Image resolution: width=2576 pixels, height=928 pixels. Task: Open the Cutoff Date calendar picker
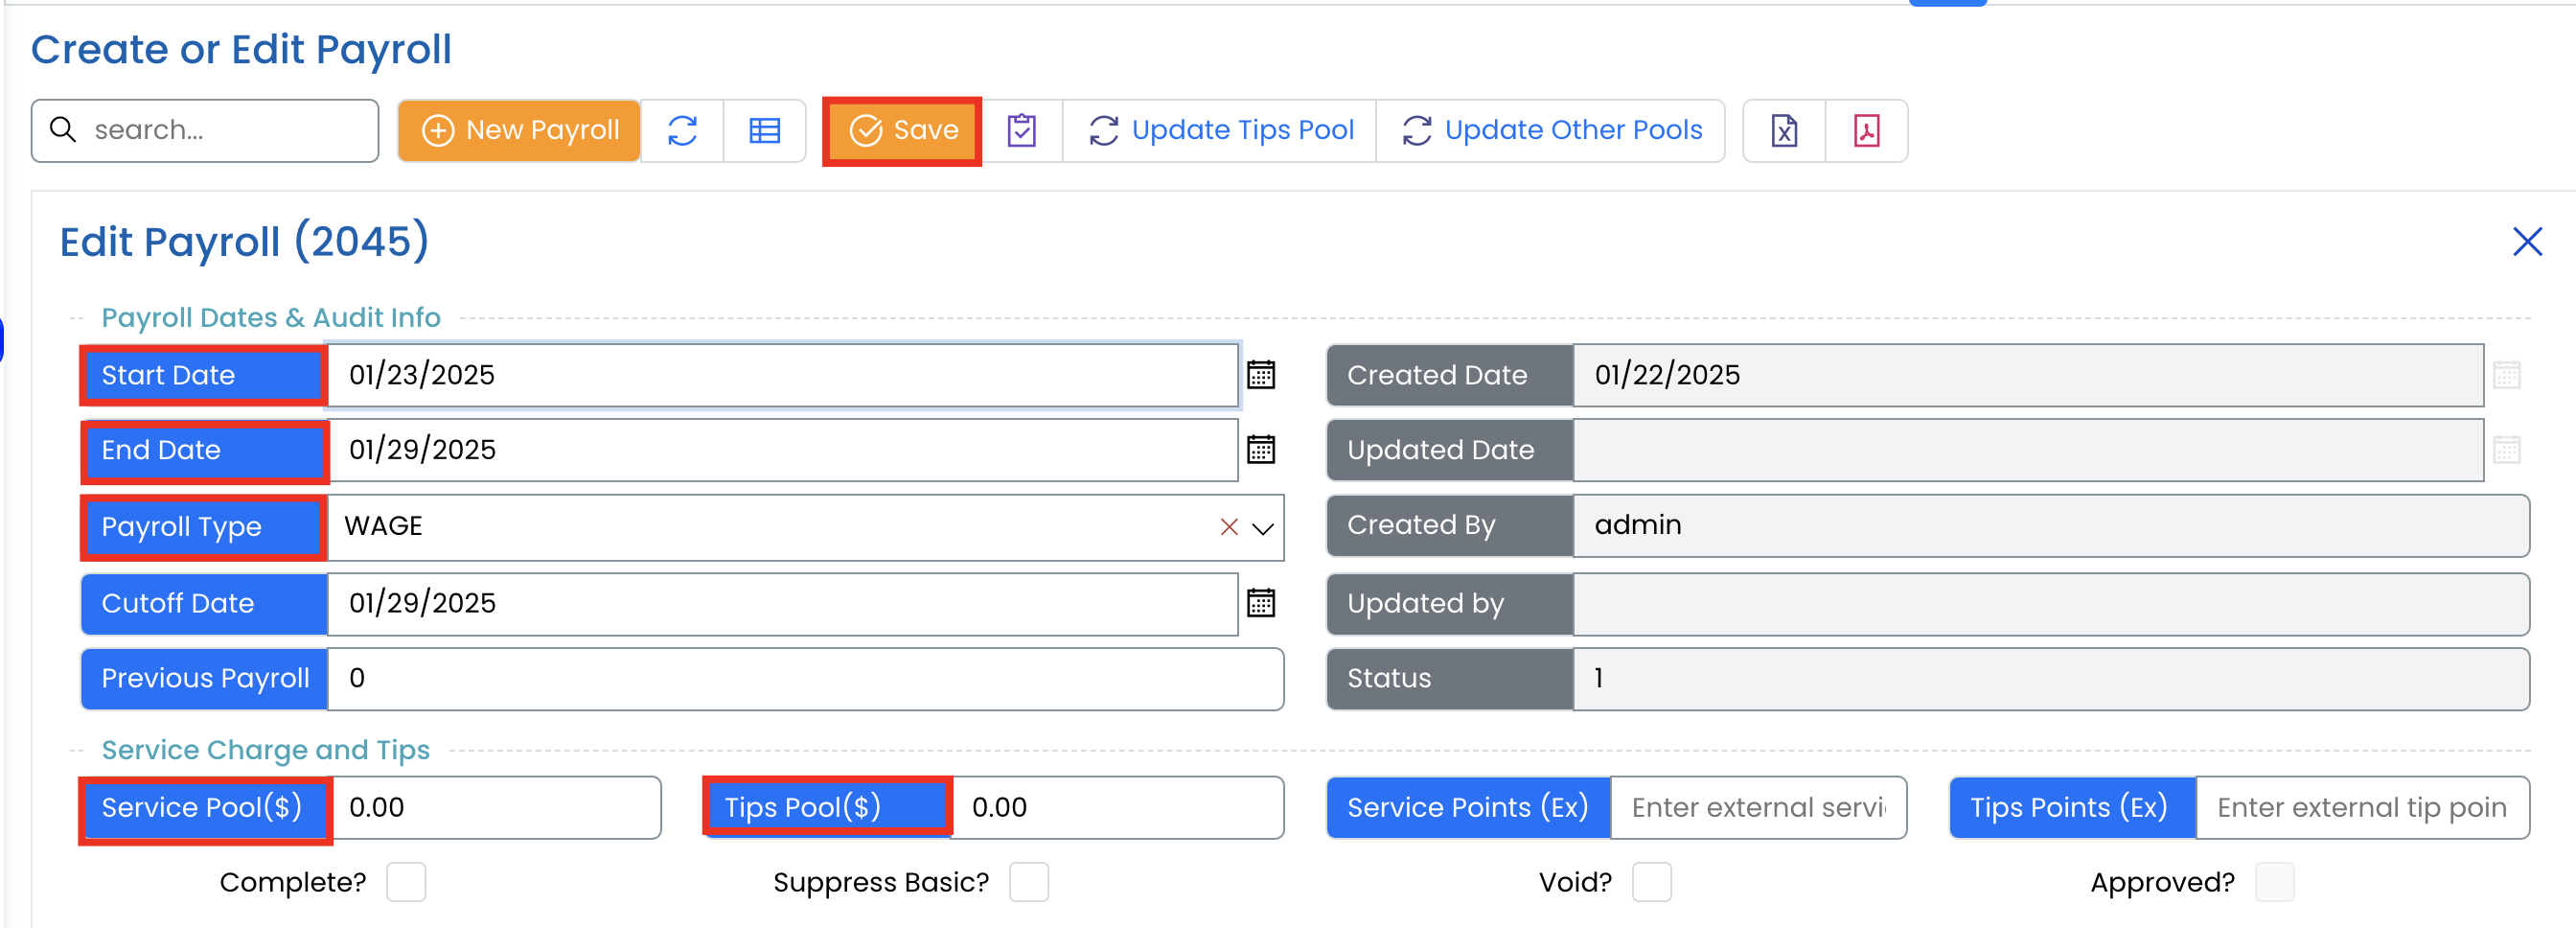(1261, 603)
